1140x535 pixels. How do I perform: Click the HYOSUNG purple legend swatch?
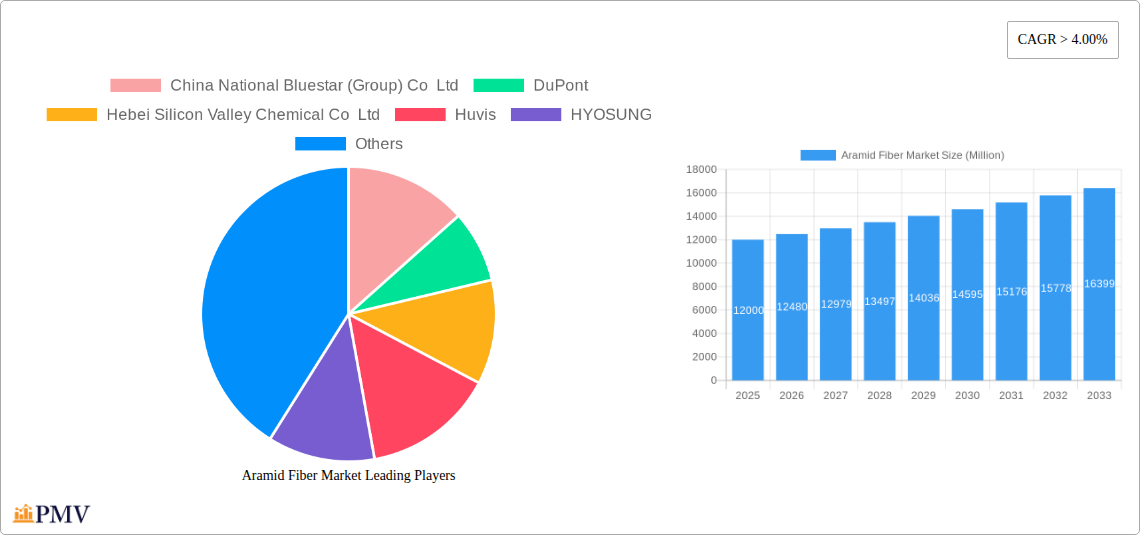(x=536, y=115)
